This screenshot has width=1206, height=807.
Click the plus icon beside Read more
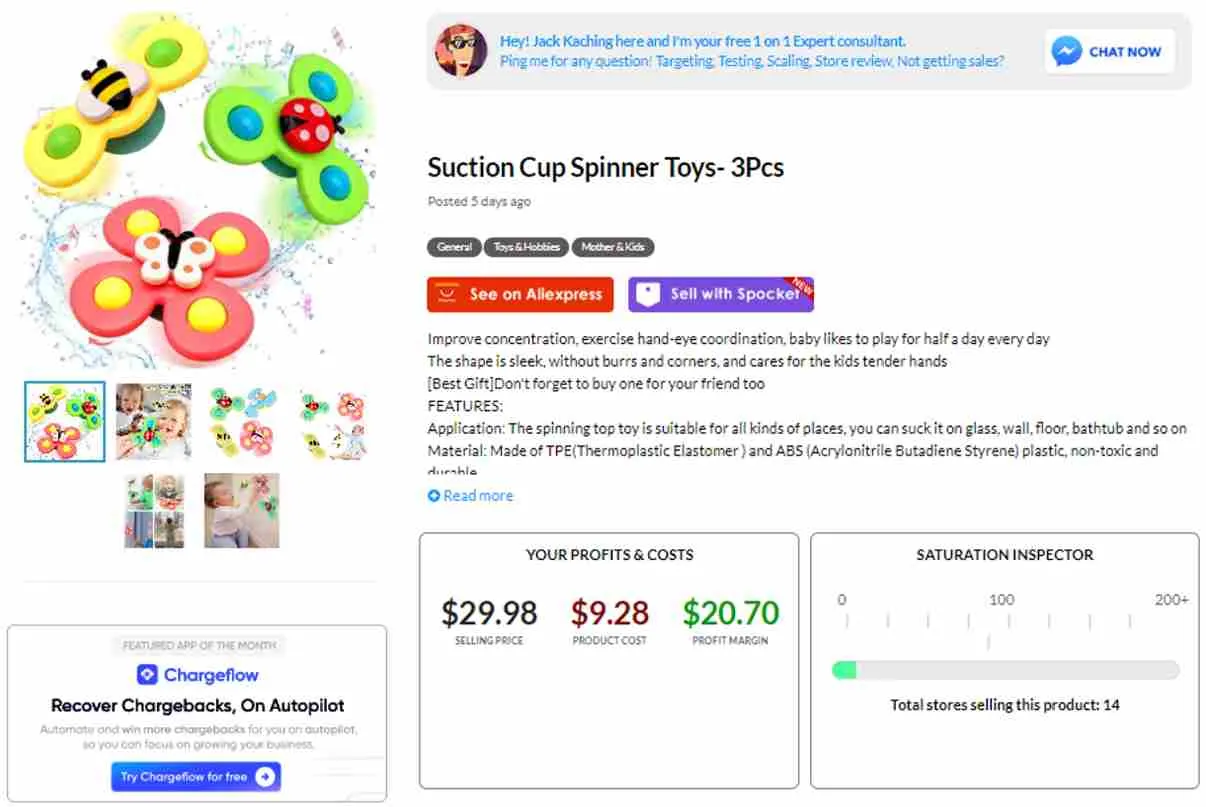pos(434,496)
